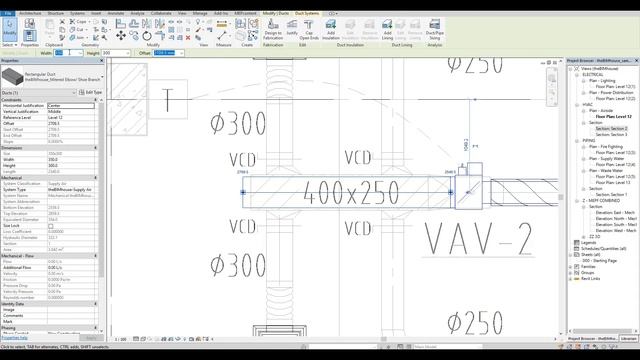Click the Type Properties icon
The width and height of the screenshot is (640, 360).
click(29, 23)
